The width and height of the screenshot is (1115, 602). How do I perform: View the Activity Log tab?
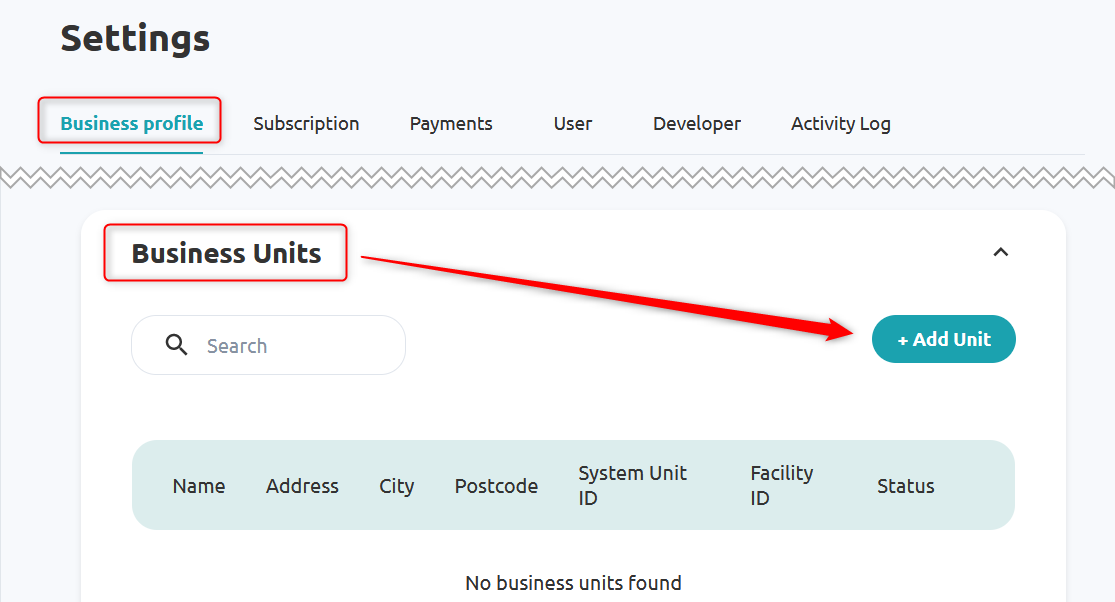(840, 124)
